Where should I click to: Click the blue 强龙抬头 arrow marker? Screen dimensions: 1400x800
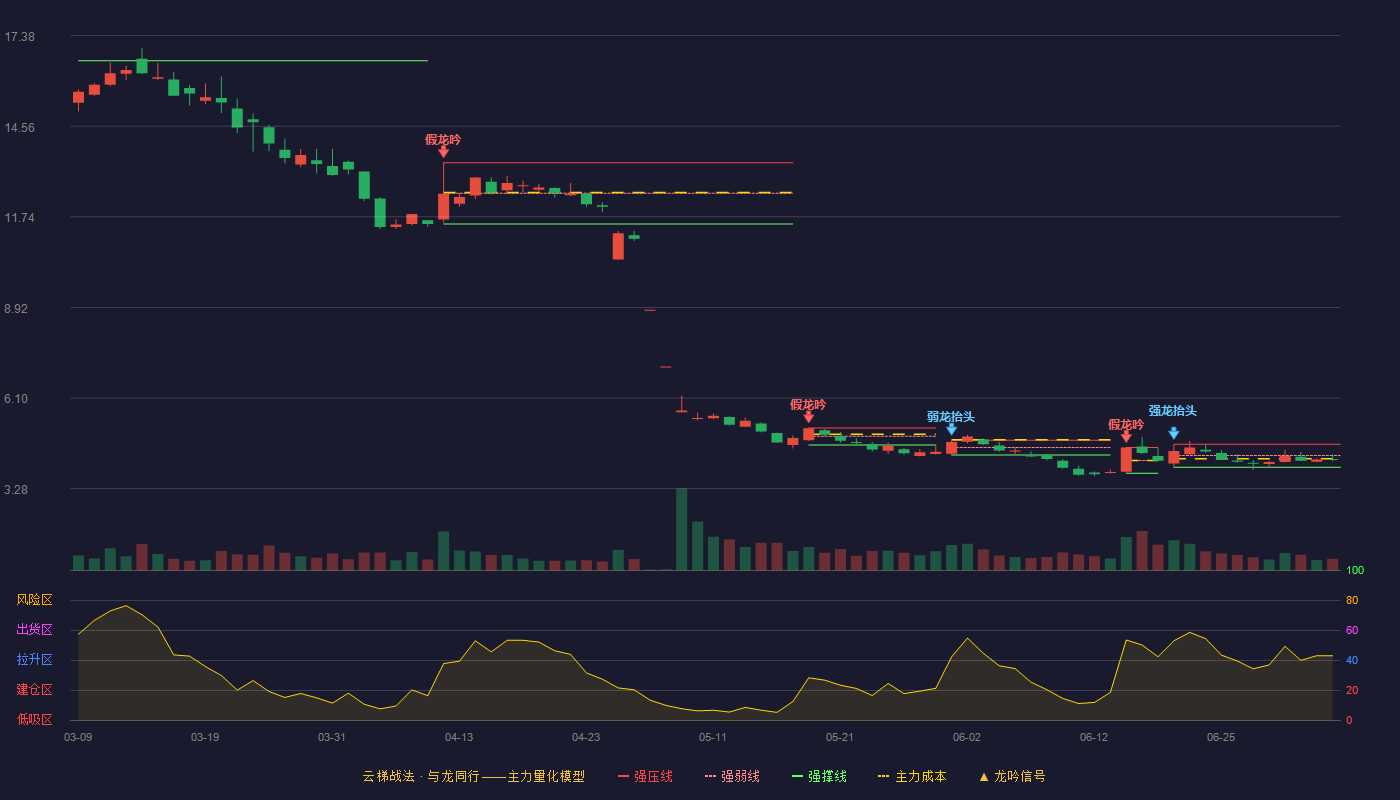click(1173, 433)
